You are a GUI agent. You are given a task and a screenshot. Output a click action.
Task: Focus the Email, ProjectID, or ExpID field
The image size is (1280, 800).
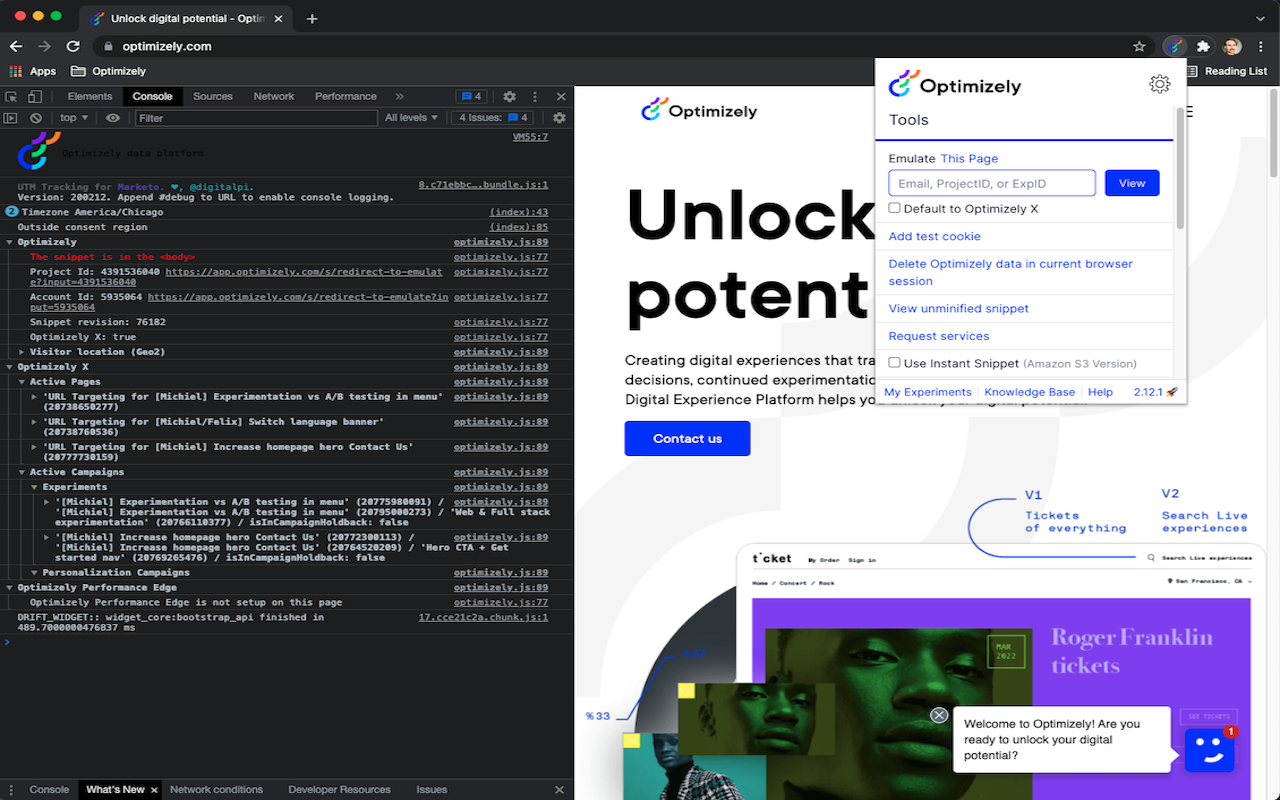(992, 183)
